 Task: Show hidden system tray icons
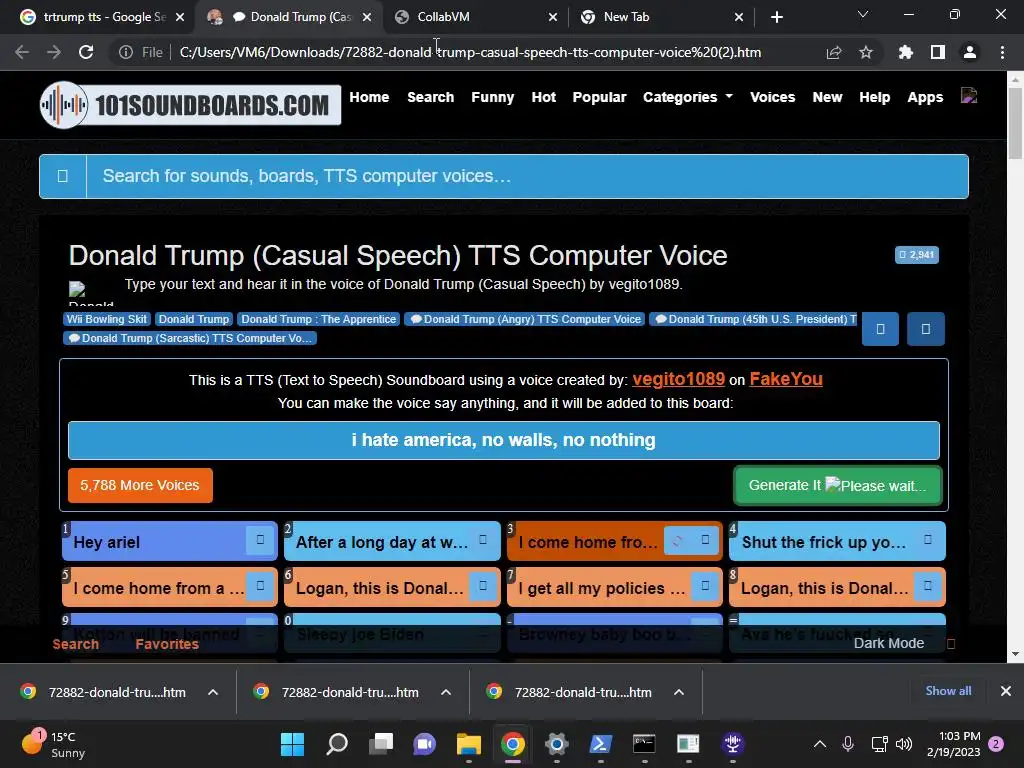tap(820, 744)
